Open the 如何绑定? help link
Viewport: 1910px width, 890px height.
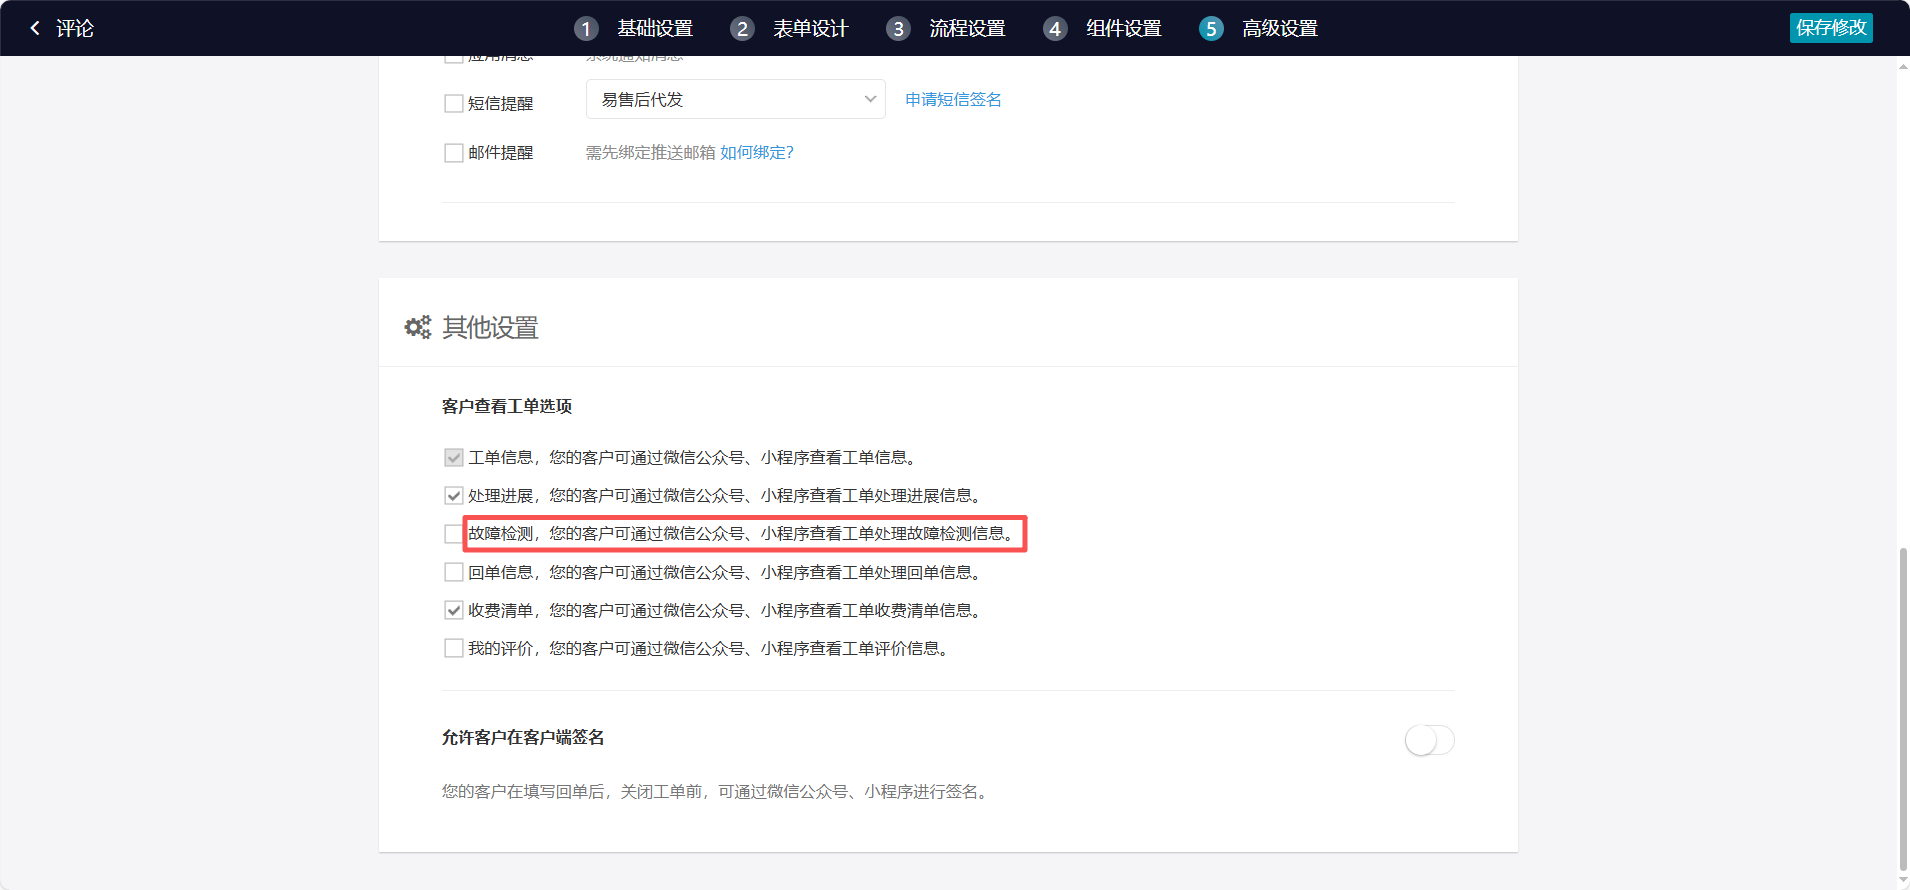757,152
